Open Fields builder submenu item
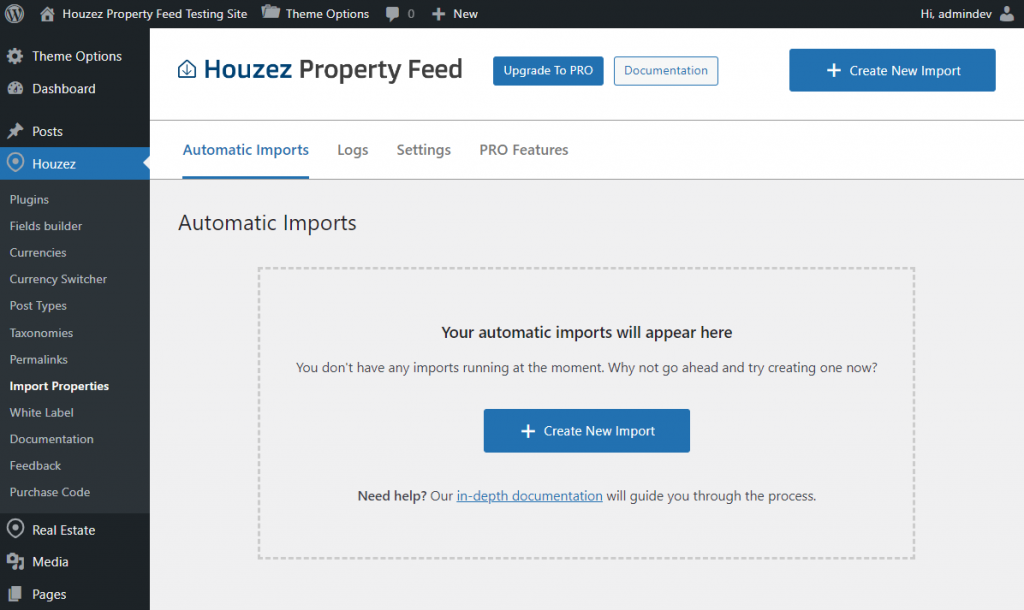Image resolution: width=1024 pixels, height=610 pixels. (x=46, y=226)
